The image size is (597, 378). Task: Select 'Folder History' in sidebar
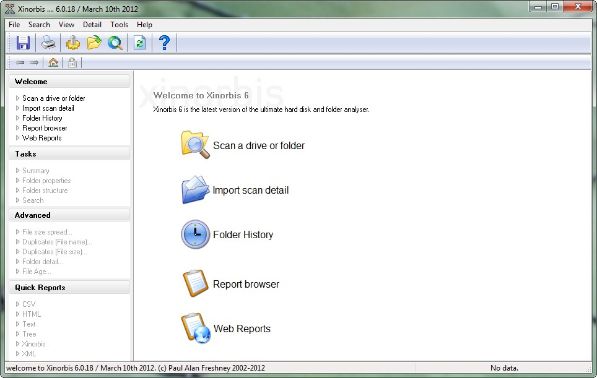pyautogui.click(x=42, y=118)
